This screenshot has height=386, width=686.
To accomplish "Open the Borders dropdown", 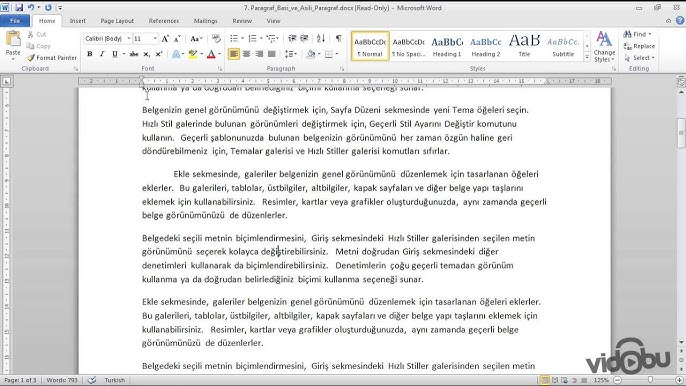I will [x=337, y=54].
